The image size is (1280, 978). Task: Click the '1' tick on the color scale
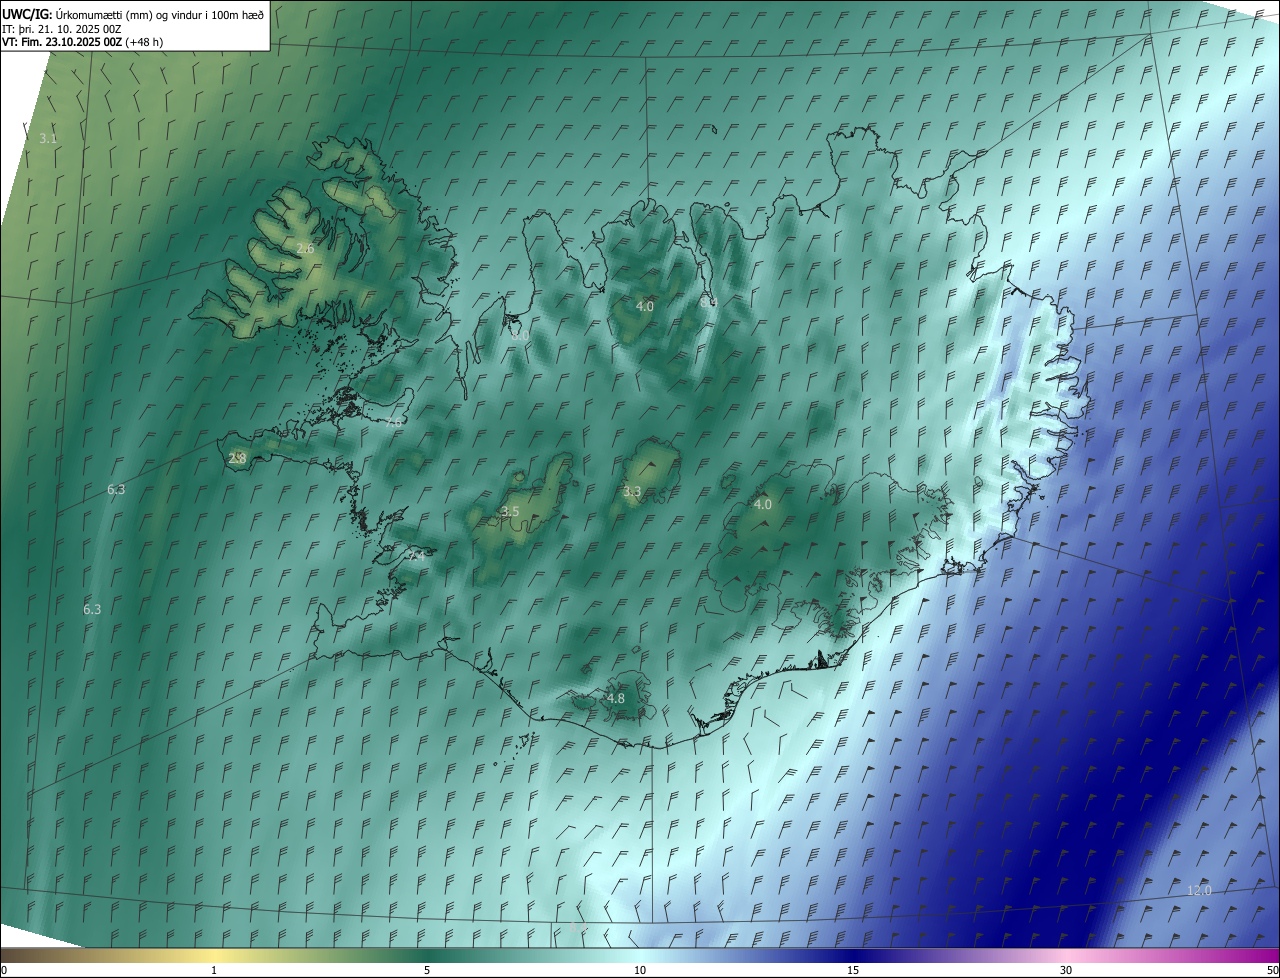point(214,970)
